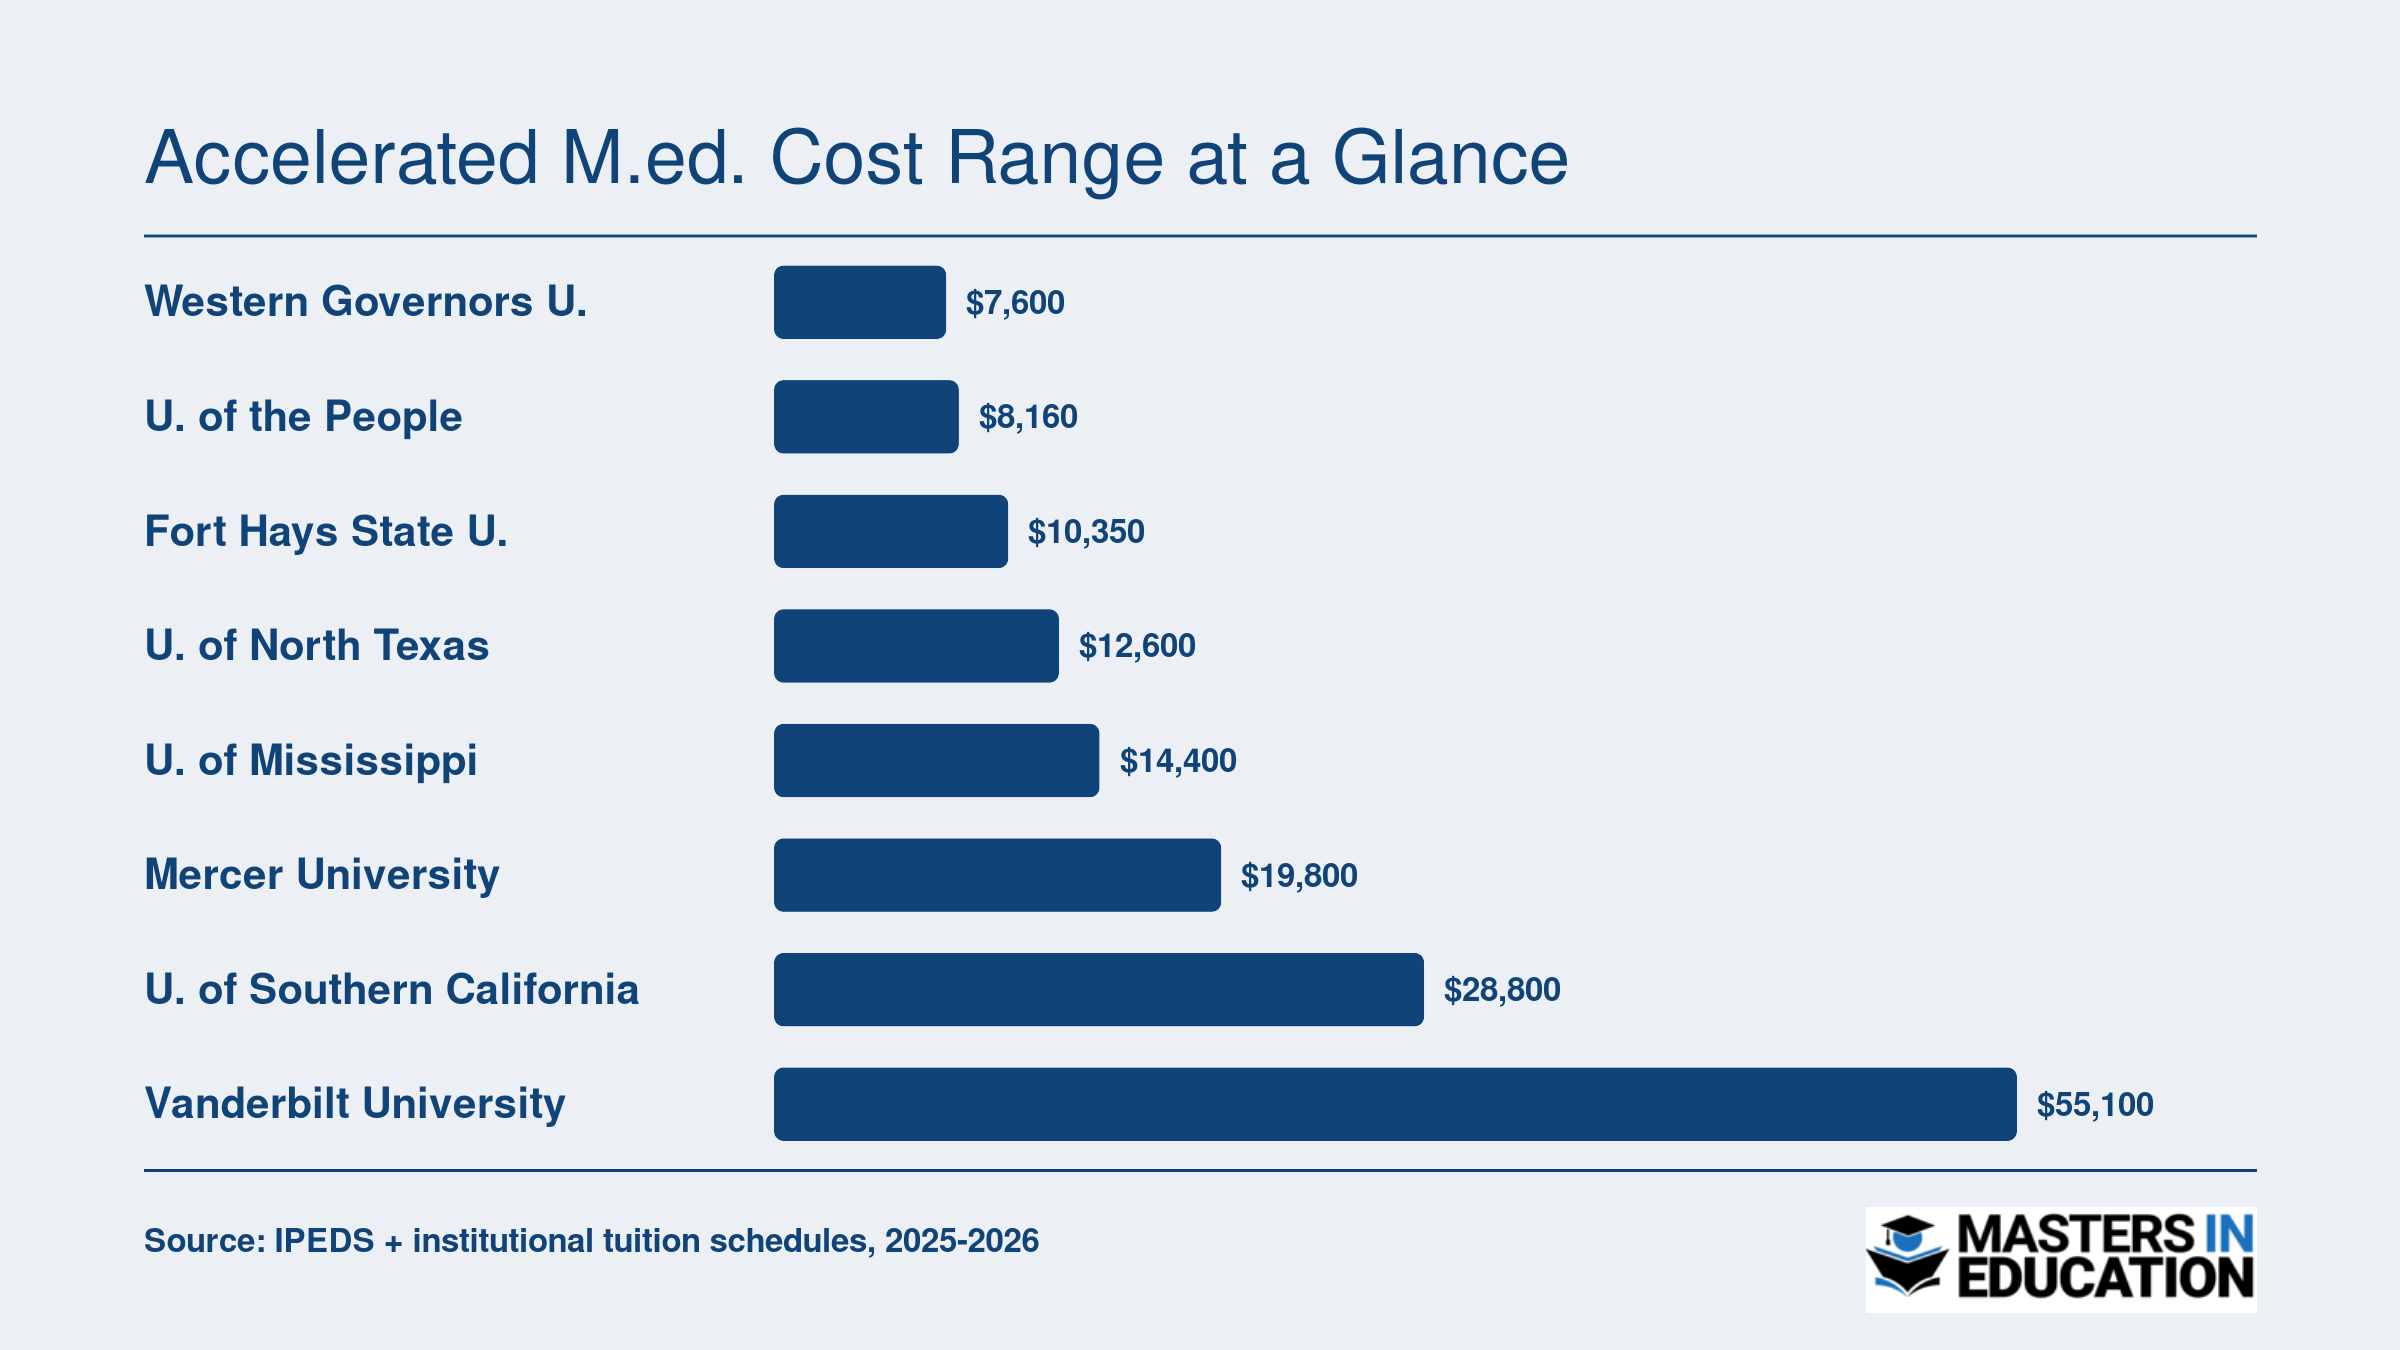Click the U. of the People bar
2400x1350 pixels.
866,417
